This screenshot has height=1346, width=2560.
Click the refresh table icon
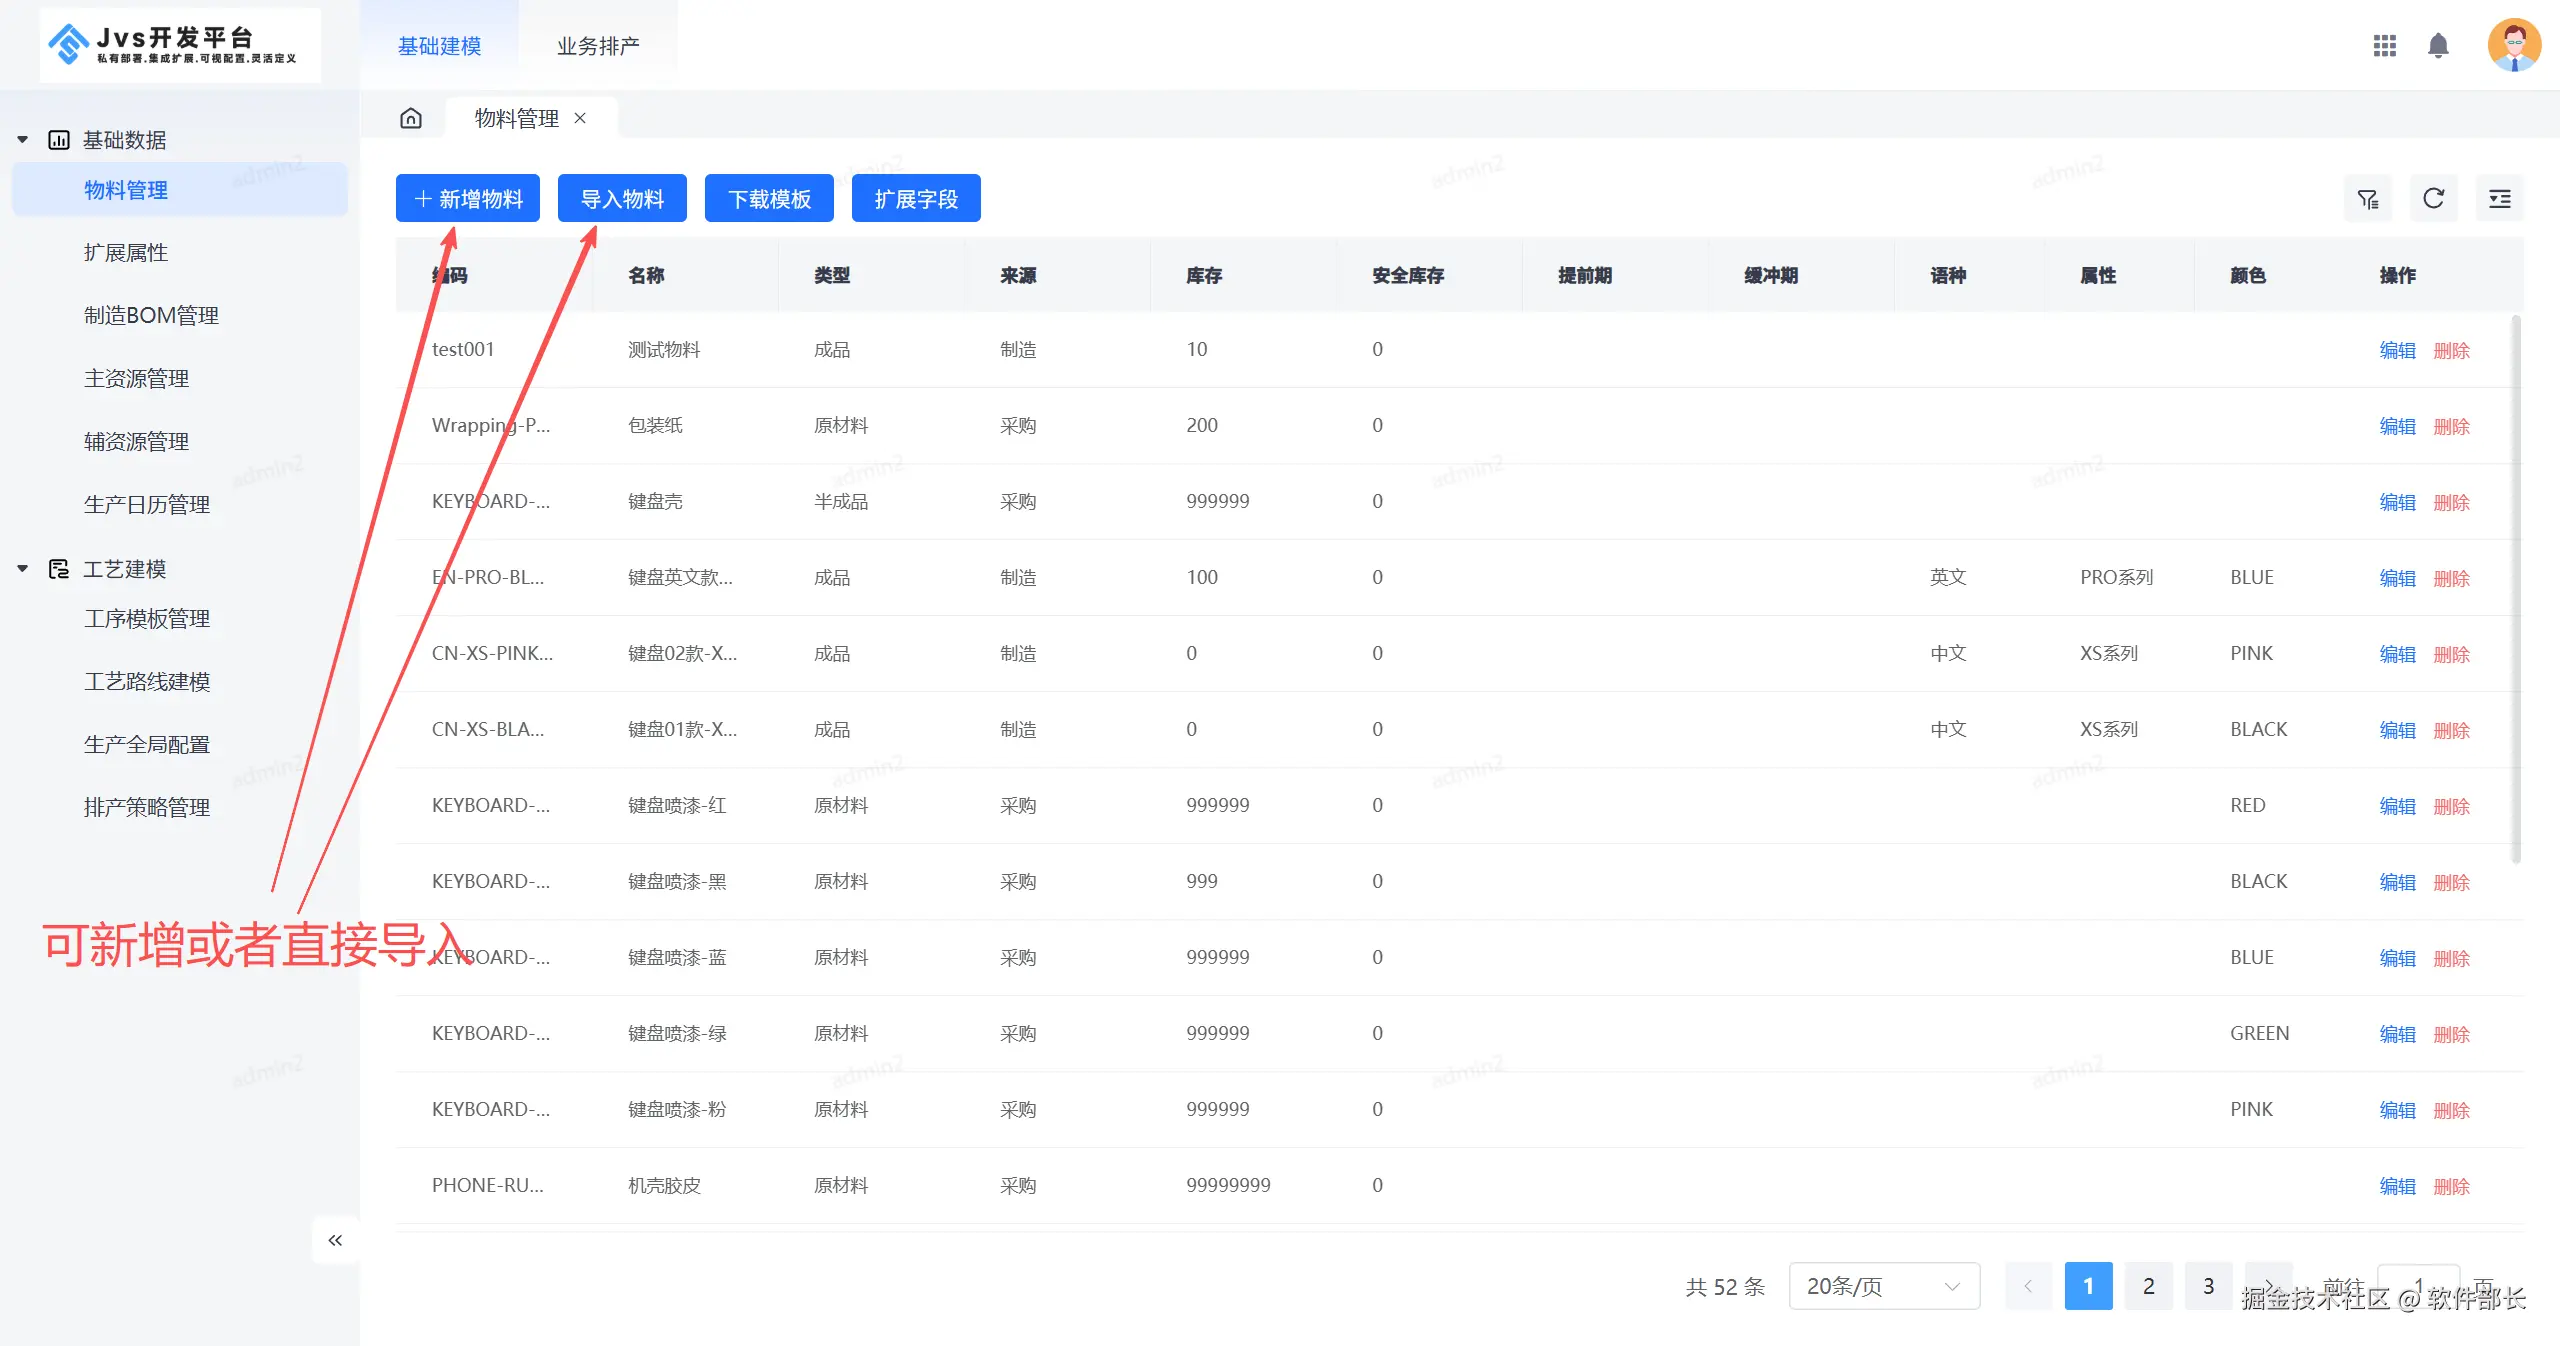click(2433, 199)
